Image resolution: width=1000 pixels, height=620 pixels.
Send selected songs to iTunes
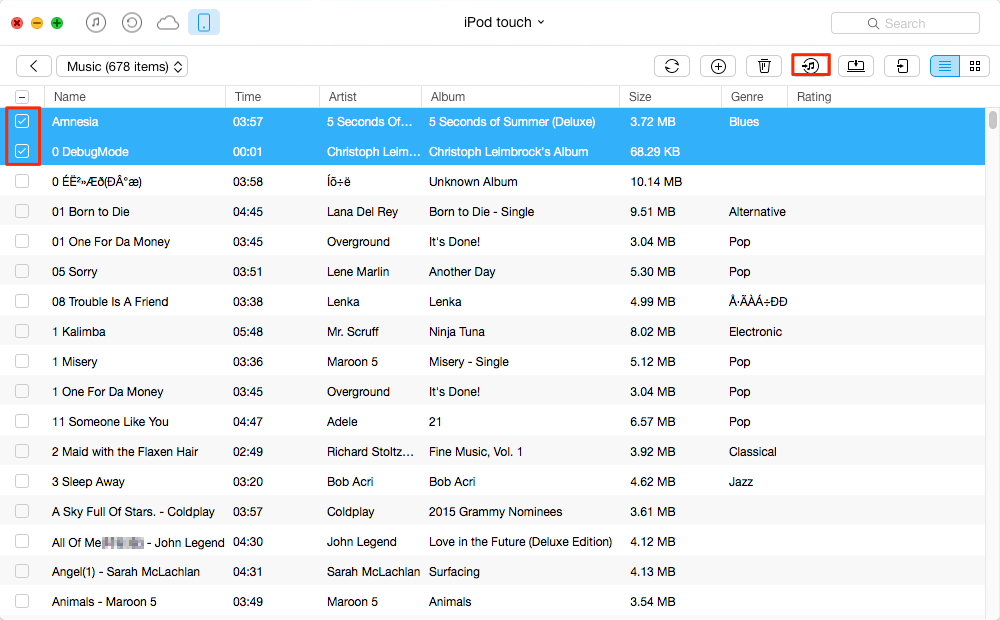click(811, 66)
